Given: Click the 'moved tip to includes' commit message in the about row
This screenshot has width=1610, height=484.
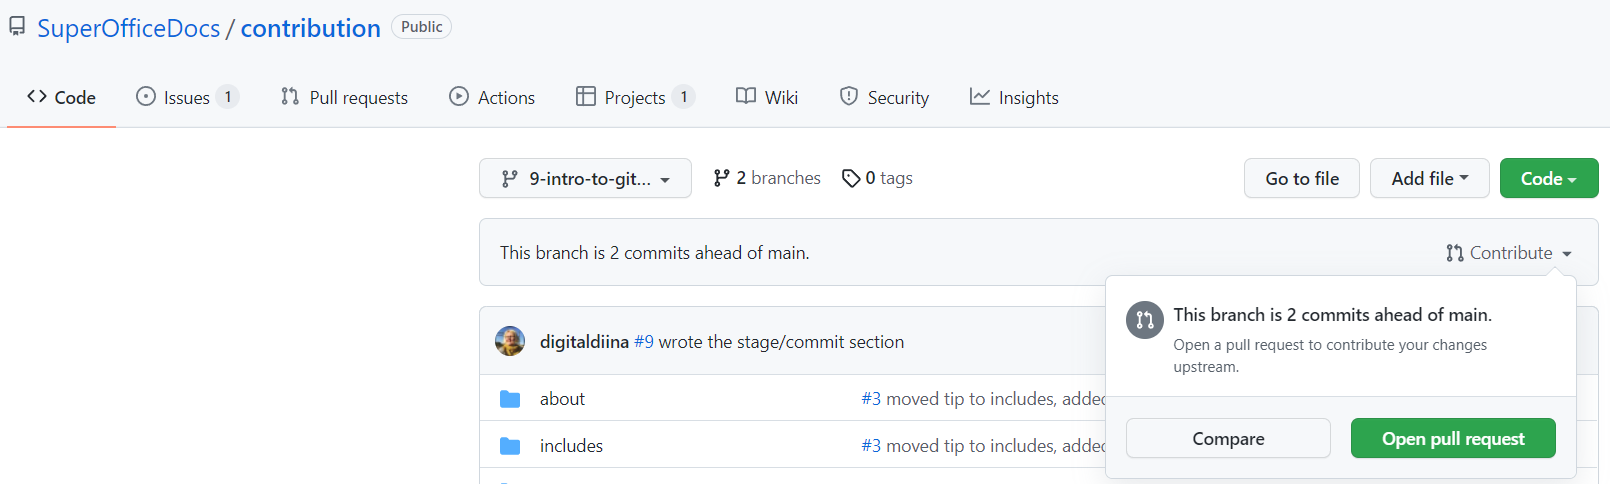Looking at the screenshot, I should 995,399.
